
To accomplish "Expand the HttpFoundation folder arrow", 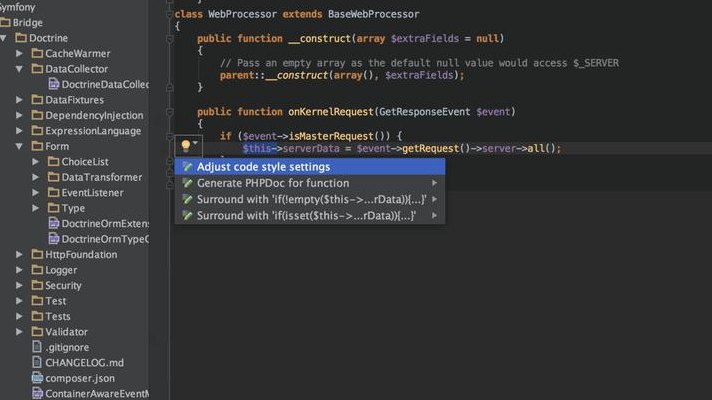I will [x=20, y=254].
